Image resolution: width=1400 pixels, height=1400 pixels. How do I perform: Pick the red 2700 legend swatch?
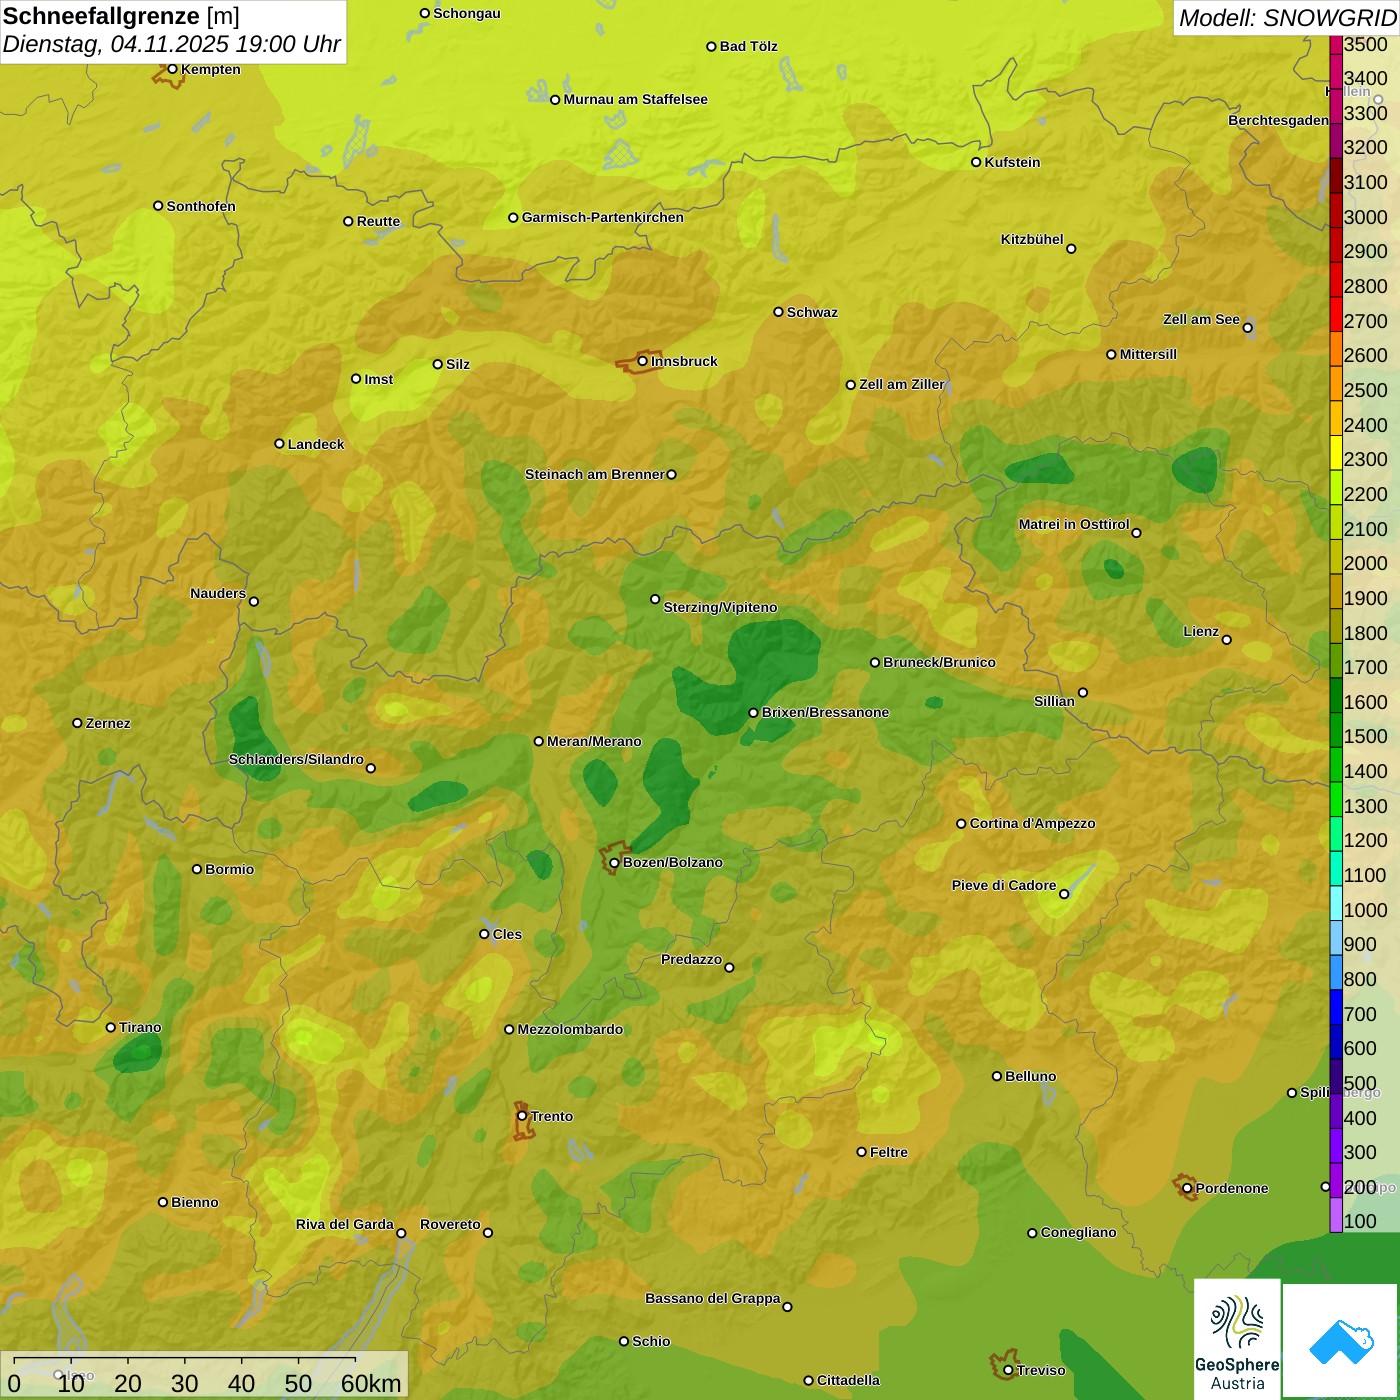[1336, 313]
